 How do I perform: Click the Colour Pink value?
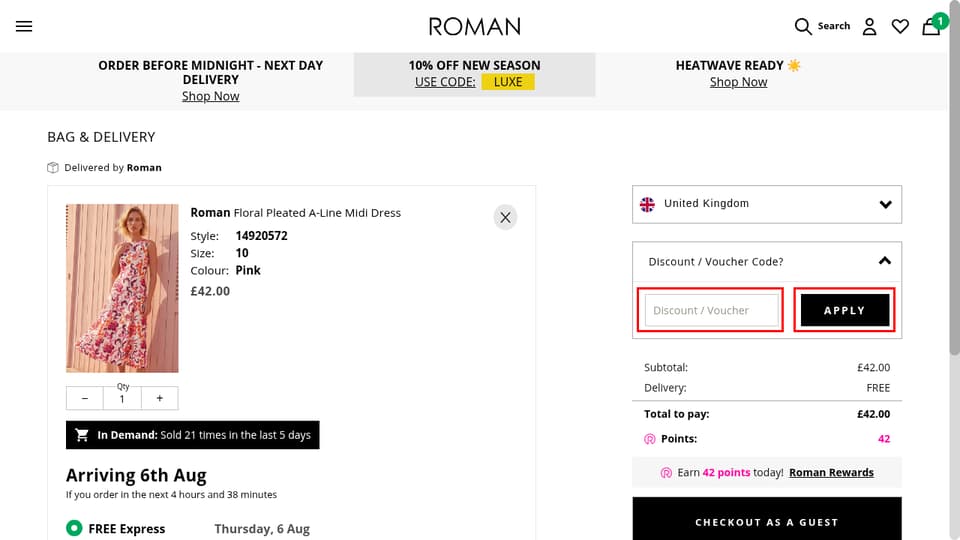point(248,270)
